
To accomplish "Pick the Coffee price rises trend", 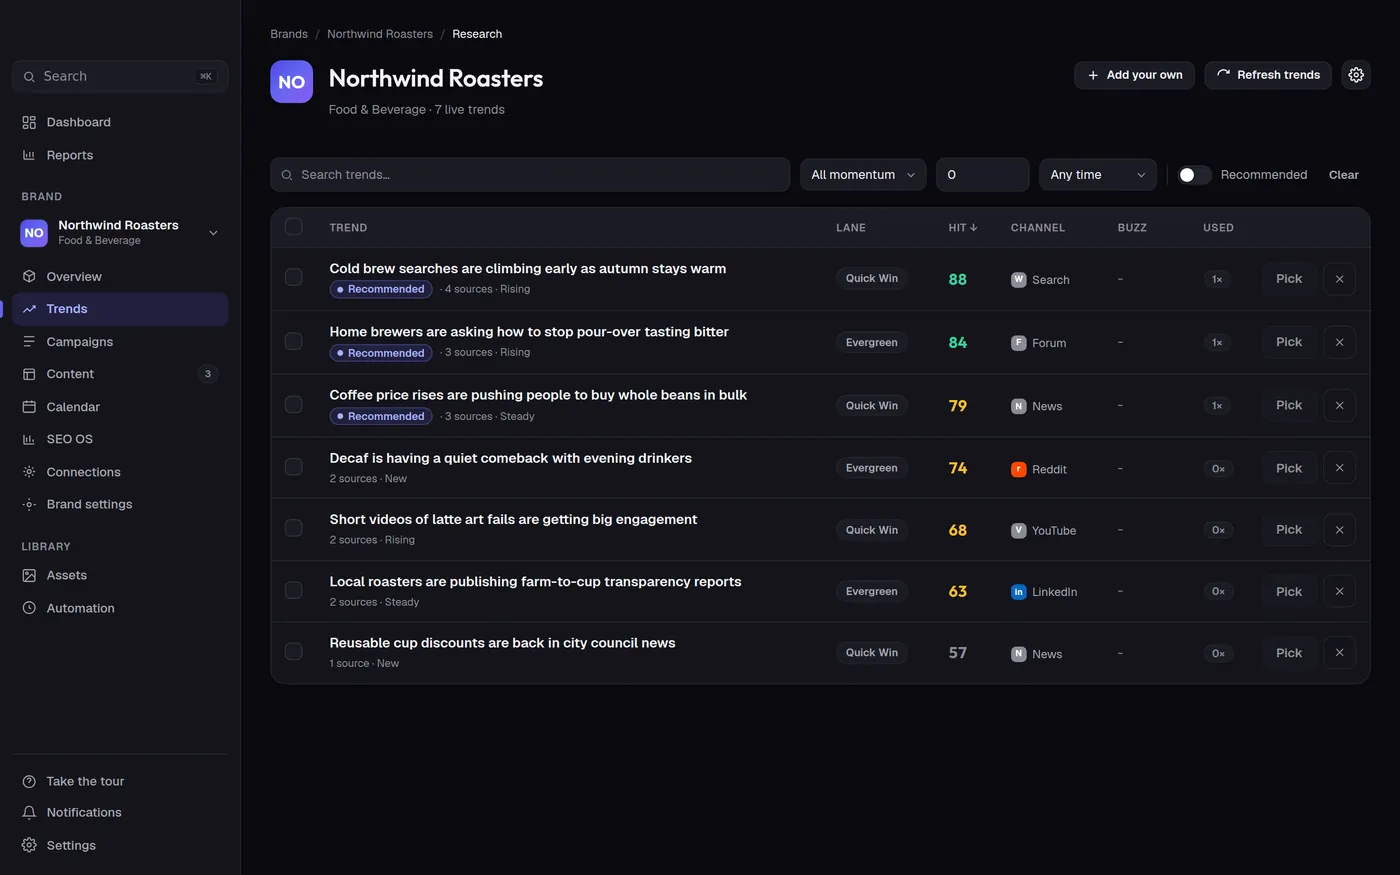I will tap(1289, 405).
